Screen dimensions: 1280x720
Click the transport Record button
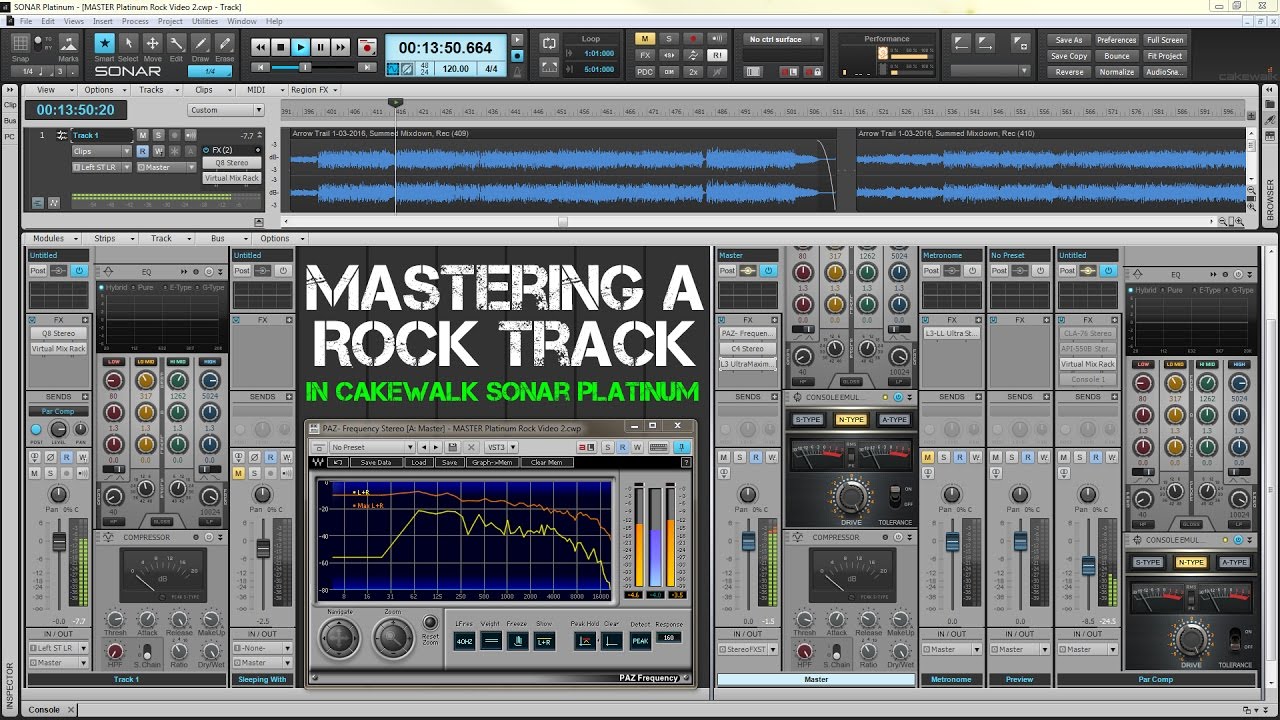click(x=367, y=47)
